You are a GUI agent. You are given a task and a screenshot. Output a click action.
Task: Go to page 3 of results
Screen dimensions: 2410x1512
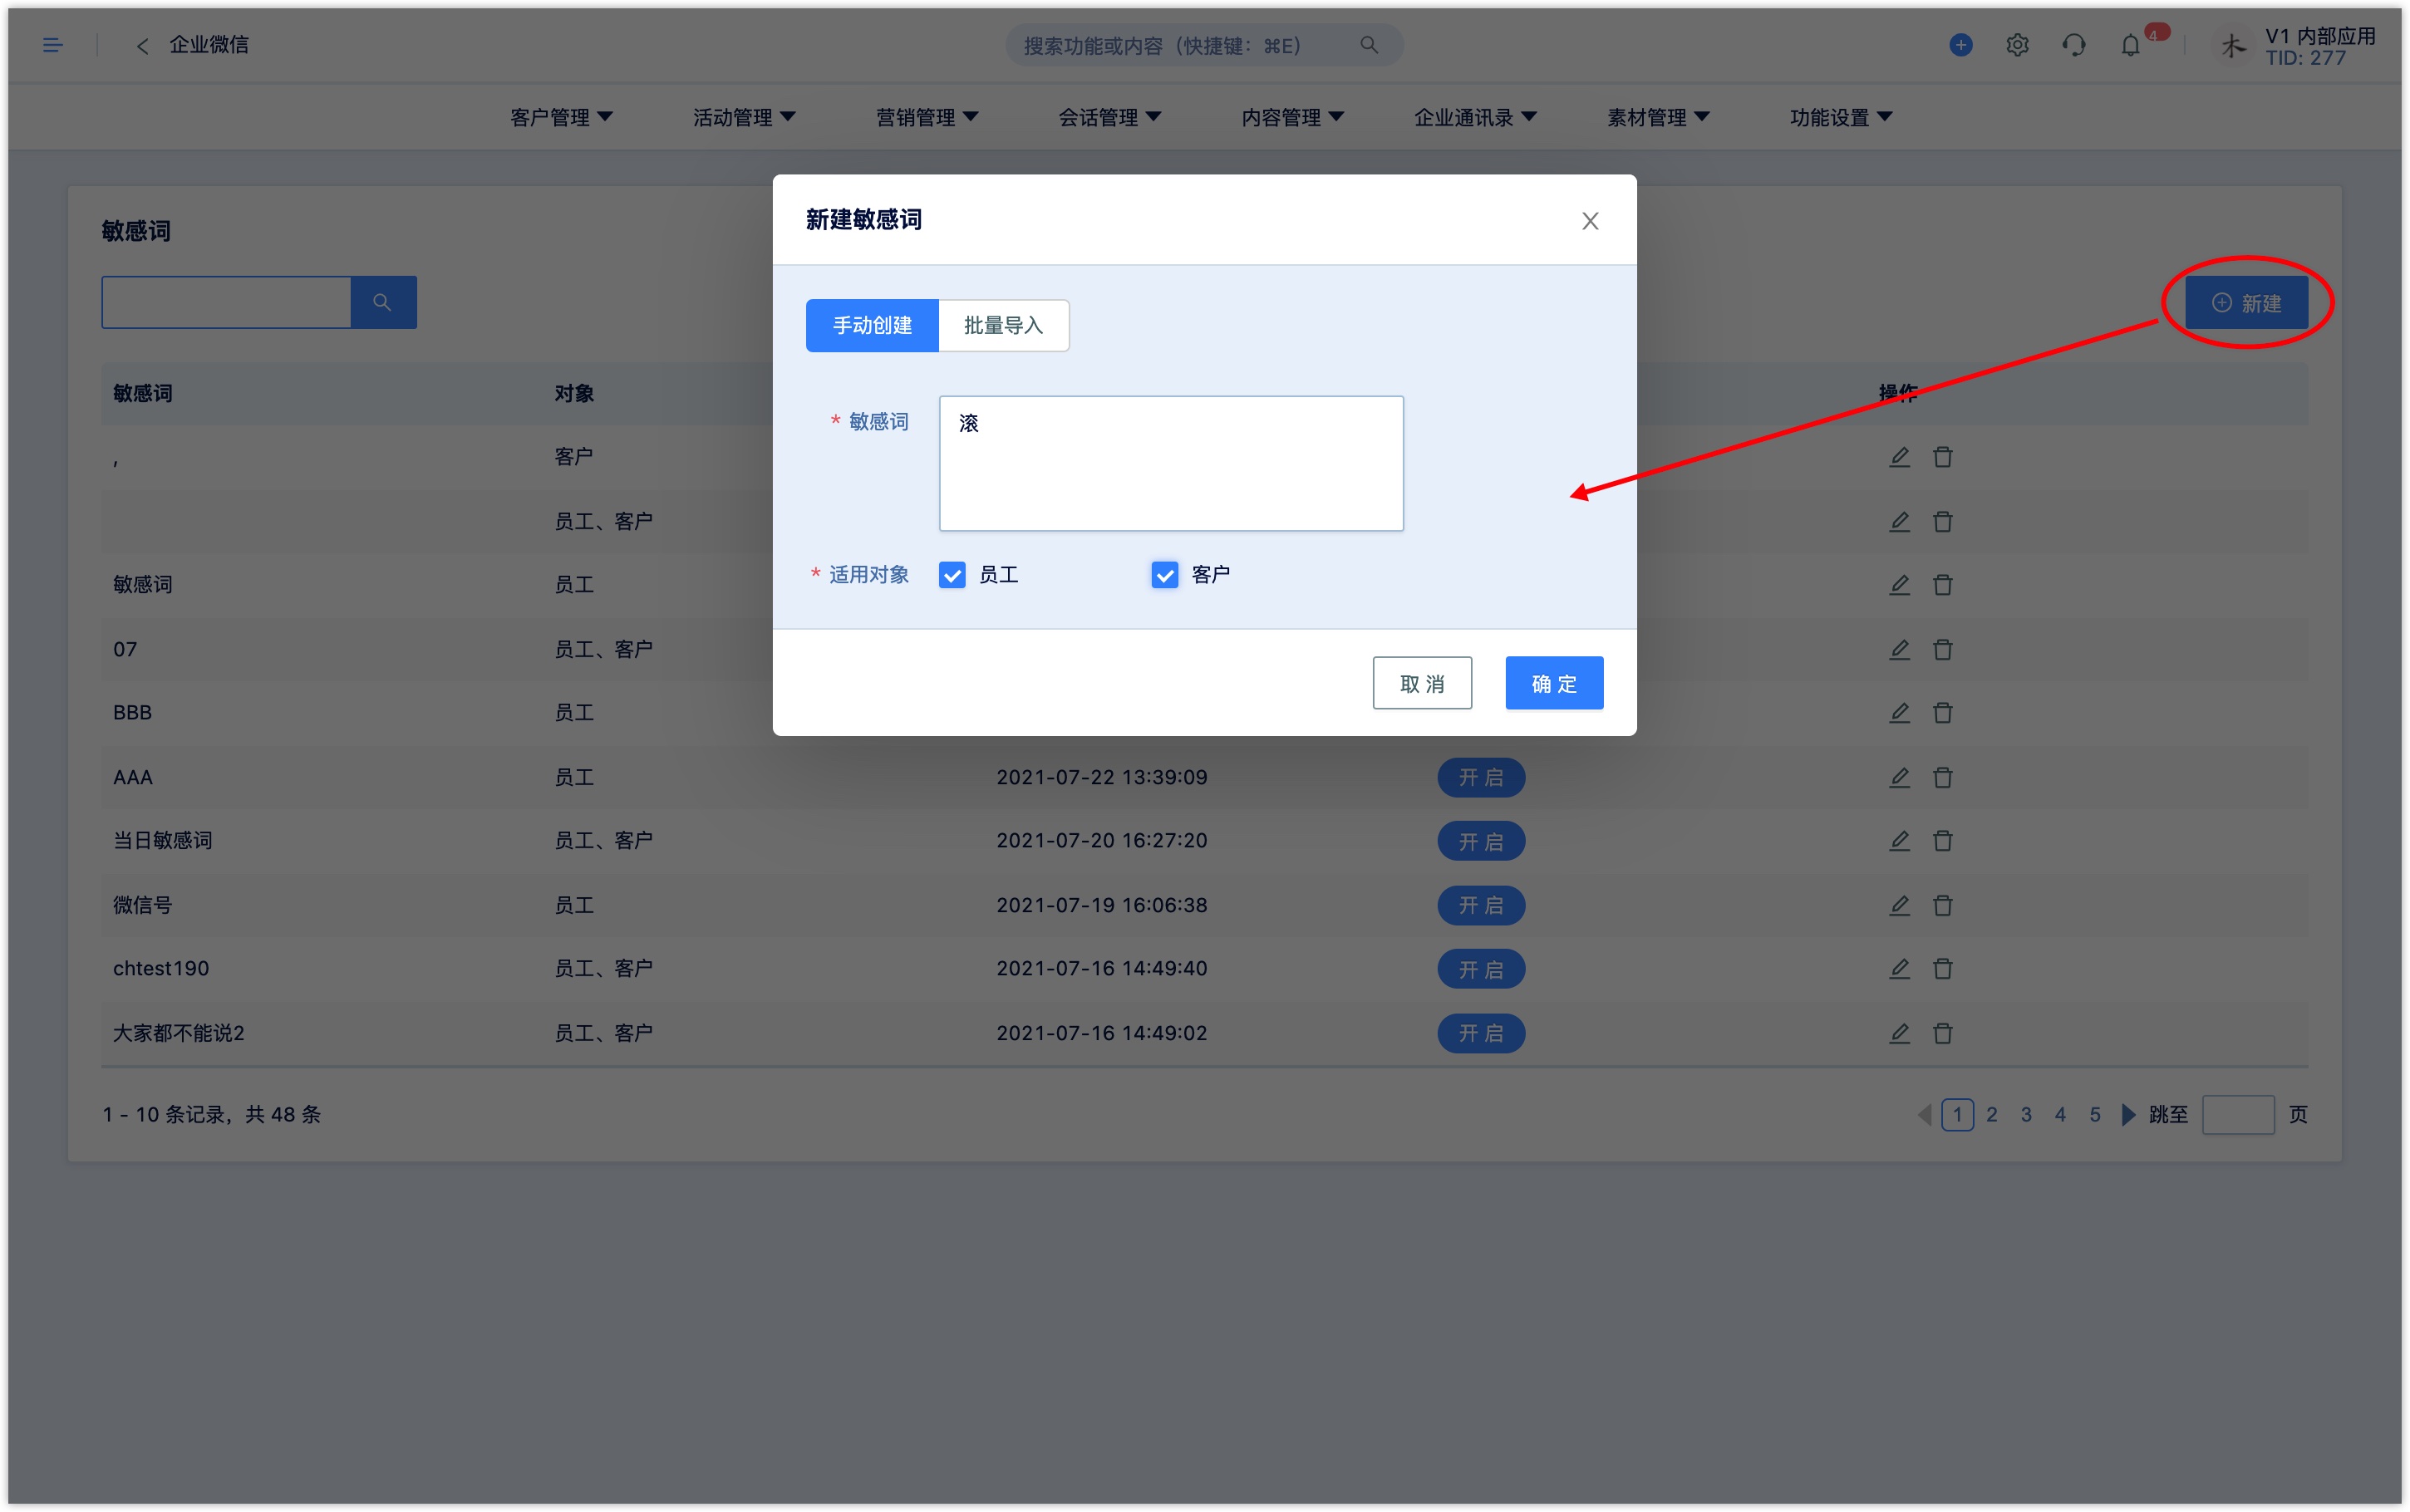point(2026,1115)
